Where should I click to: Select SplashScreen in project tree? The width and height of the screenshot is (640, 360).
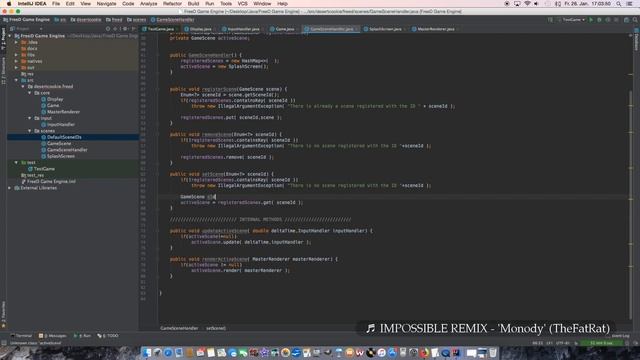(x=58, y=156)
